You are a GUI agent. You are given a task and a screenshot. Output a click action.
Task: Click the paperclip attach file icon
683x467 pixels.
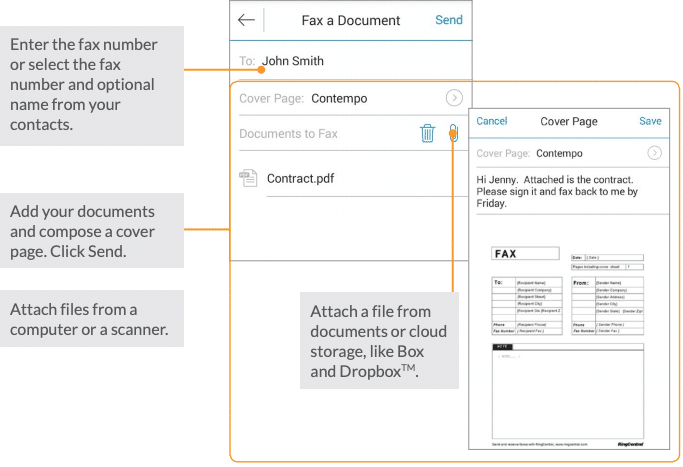(x=453, y=133)
